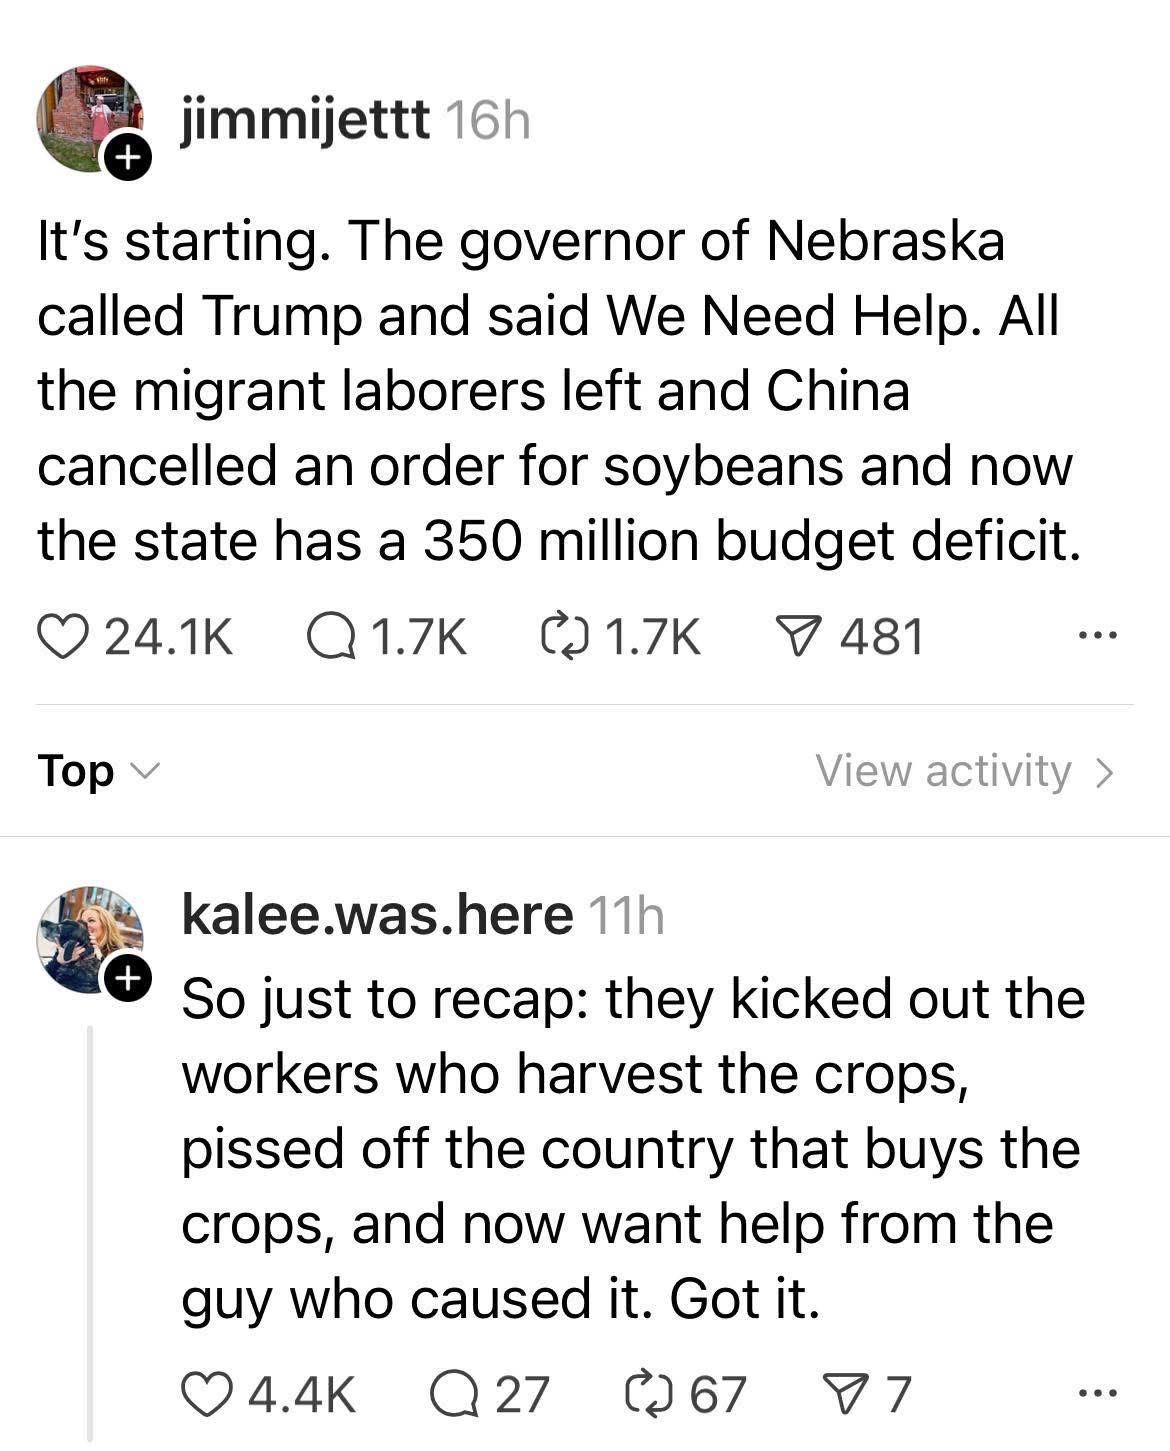Open replies to kalee.was.here's comment
Screen dimensions: 1170x1451
(x=453, y=1393)
